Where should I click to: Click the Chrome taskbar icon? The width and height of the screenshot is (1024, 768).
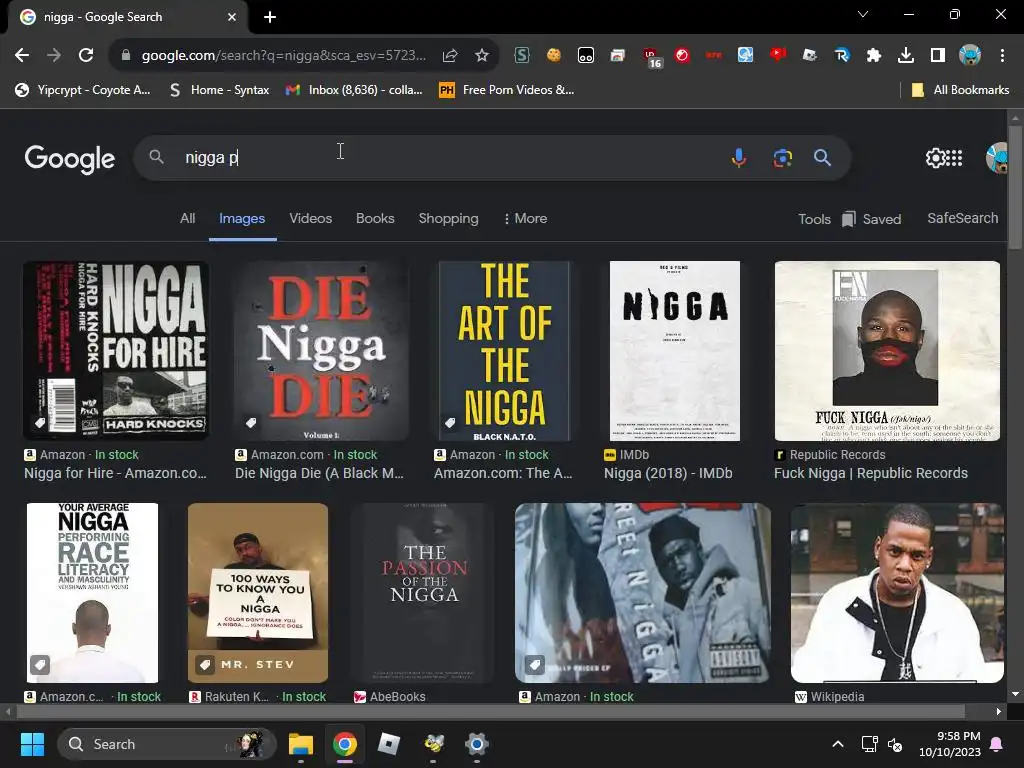(345, 744)
